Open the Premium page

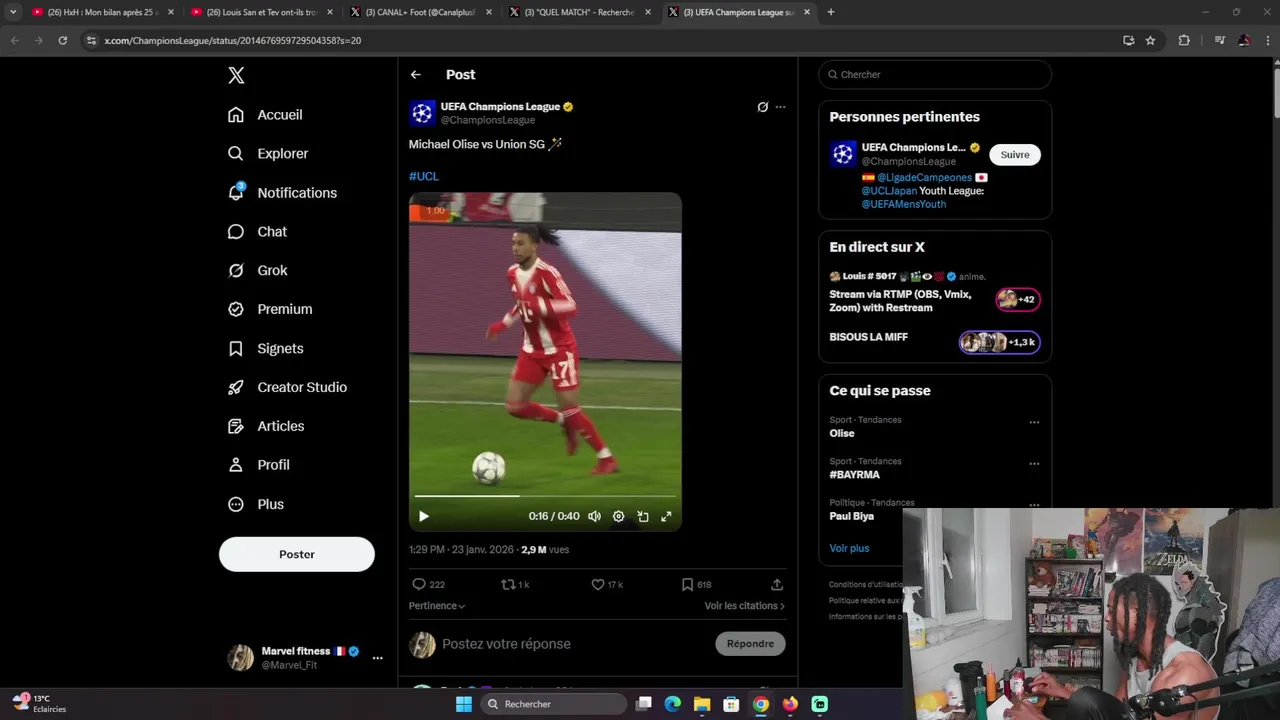270,309
